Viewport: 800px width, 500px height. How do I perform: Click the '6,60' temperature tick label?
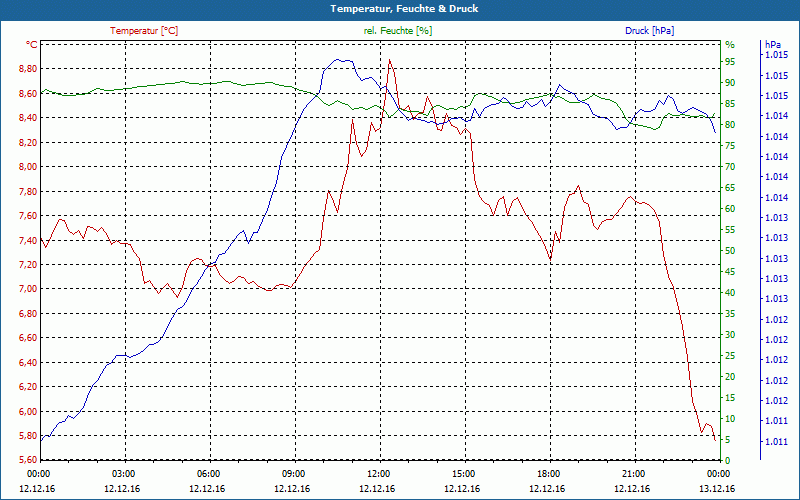pyautogui.click(x=28, y=338)
